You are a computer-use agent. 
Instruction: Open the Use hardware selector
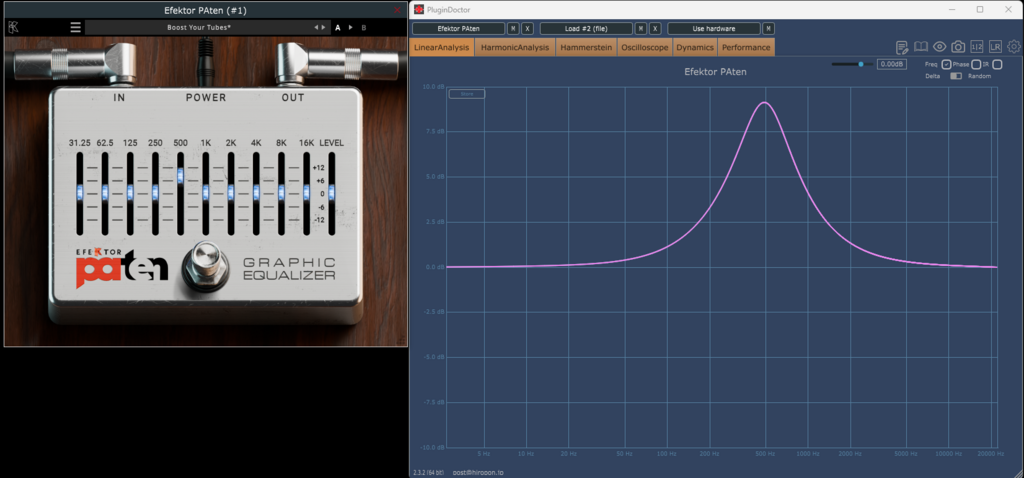[x=714, y=29]
